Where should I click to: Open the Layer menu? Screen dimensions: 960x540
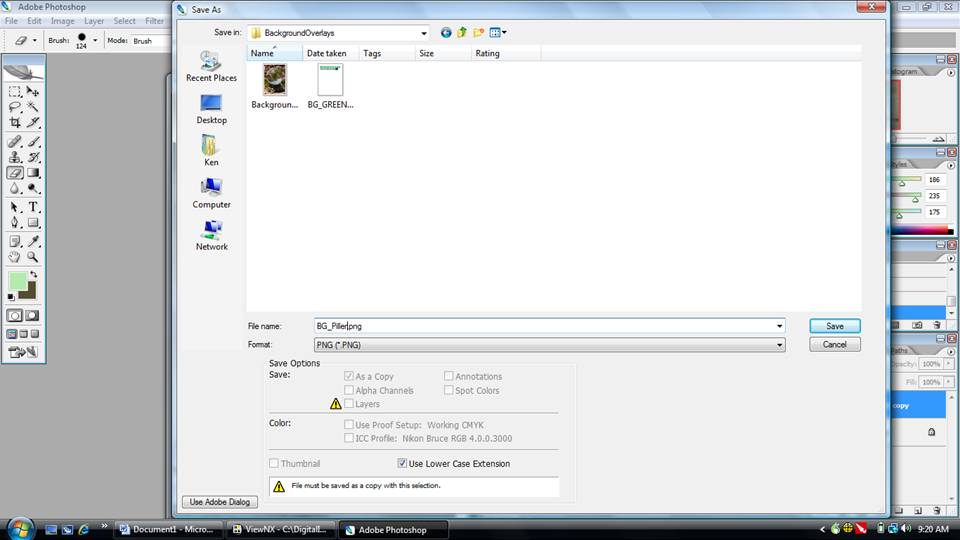[94, 21]
